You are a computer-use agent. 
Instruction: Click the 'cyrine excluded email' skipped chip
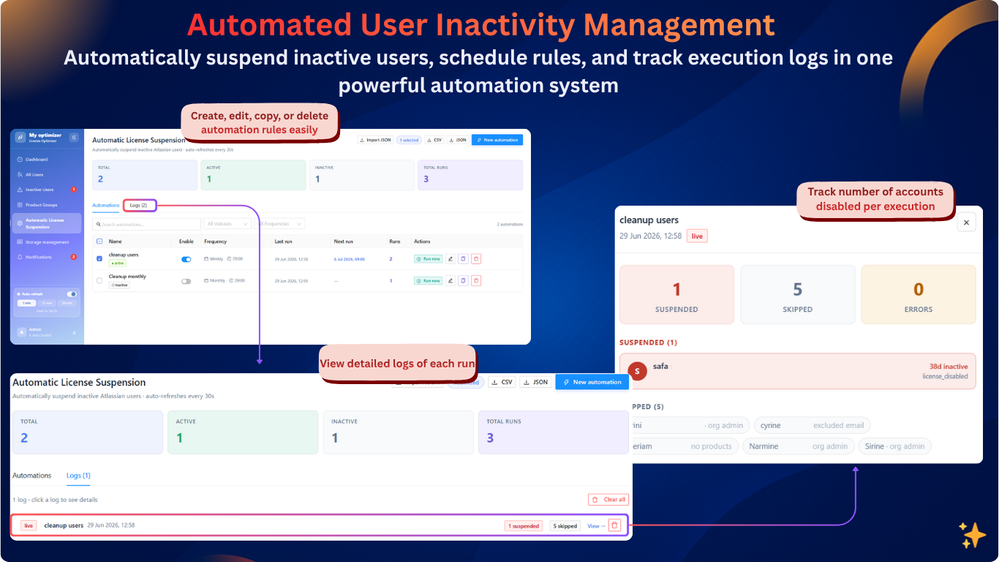pos(812,425)
